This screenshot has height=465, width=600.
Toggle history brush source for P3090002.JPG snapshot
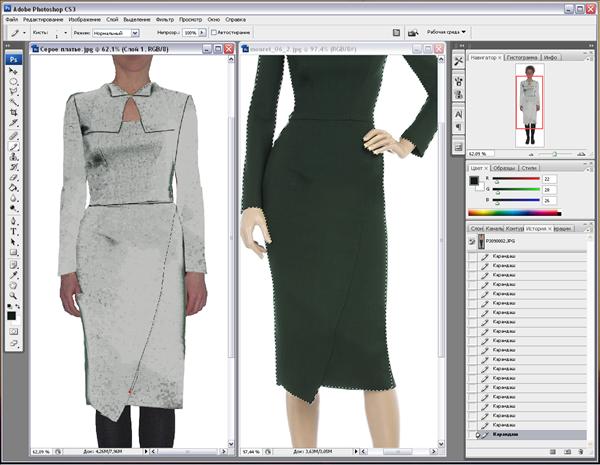tap(472, 242)
